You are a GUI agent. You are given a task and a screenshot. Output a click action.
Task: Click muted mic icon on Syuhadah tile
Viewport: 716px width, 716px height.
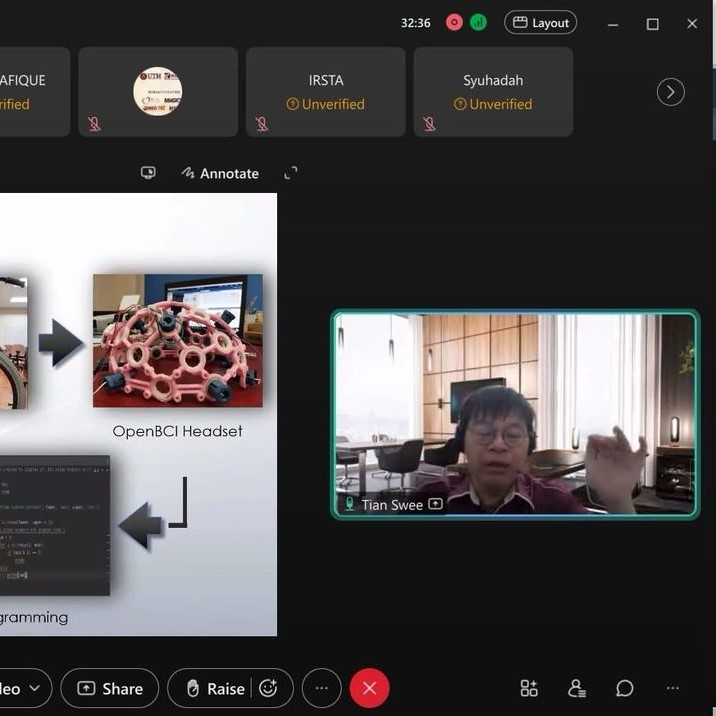[429, 124]
